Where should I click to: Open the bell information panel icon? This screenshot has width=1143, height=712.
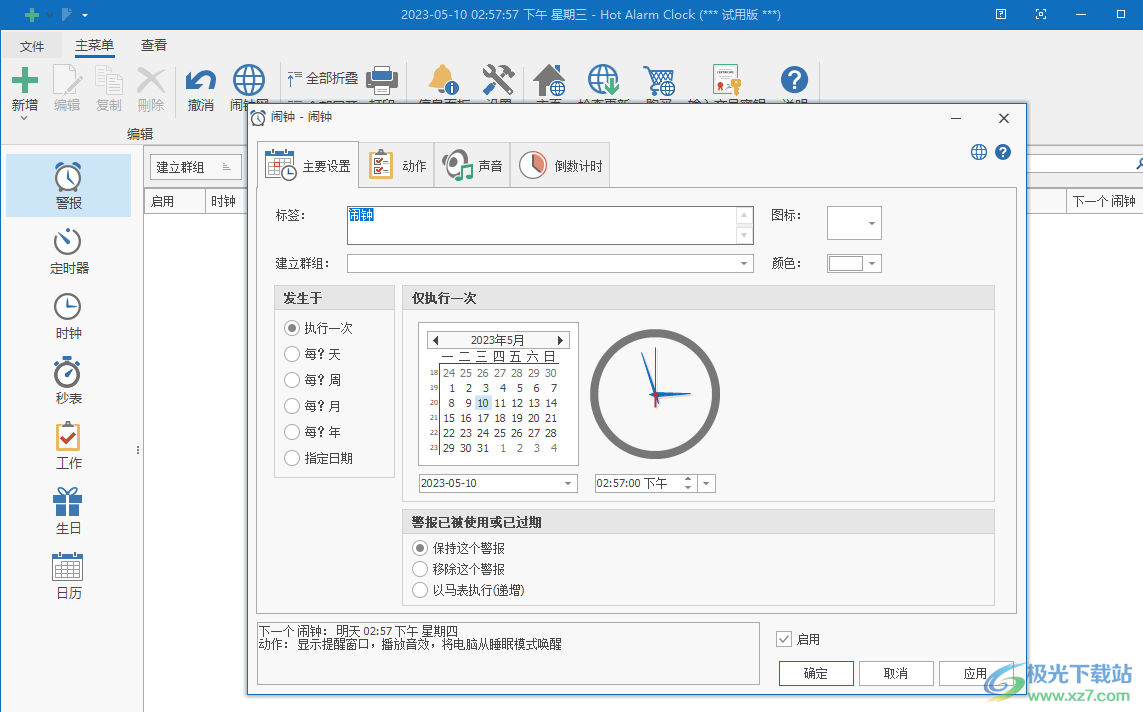(x=443, y=80)
